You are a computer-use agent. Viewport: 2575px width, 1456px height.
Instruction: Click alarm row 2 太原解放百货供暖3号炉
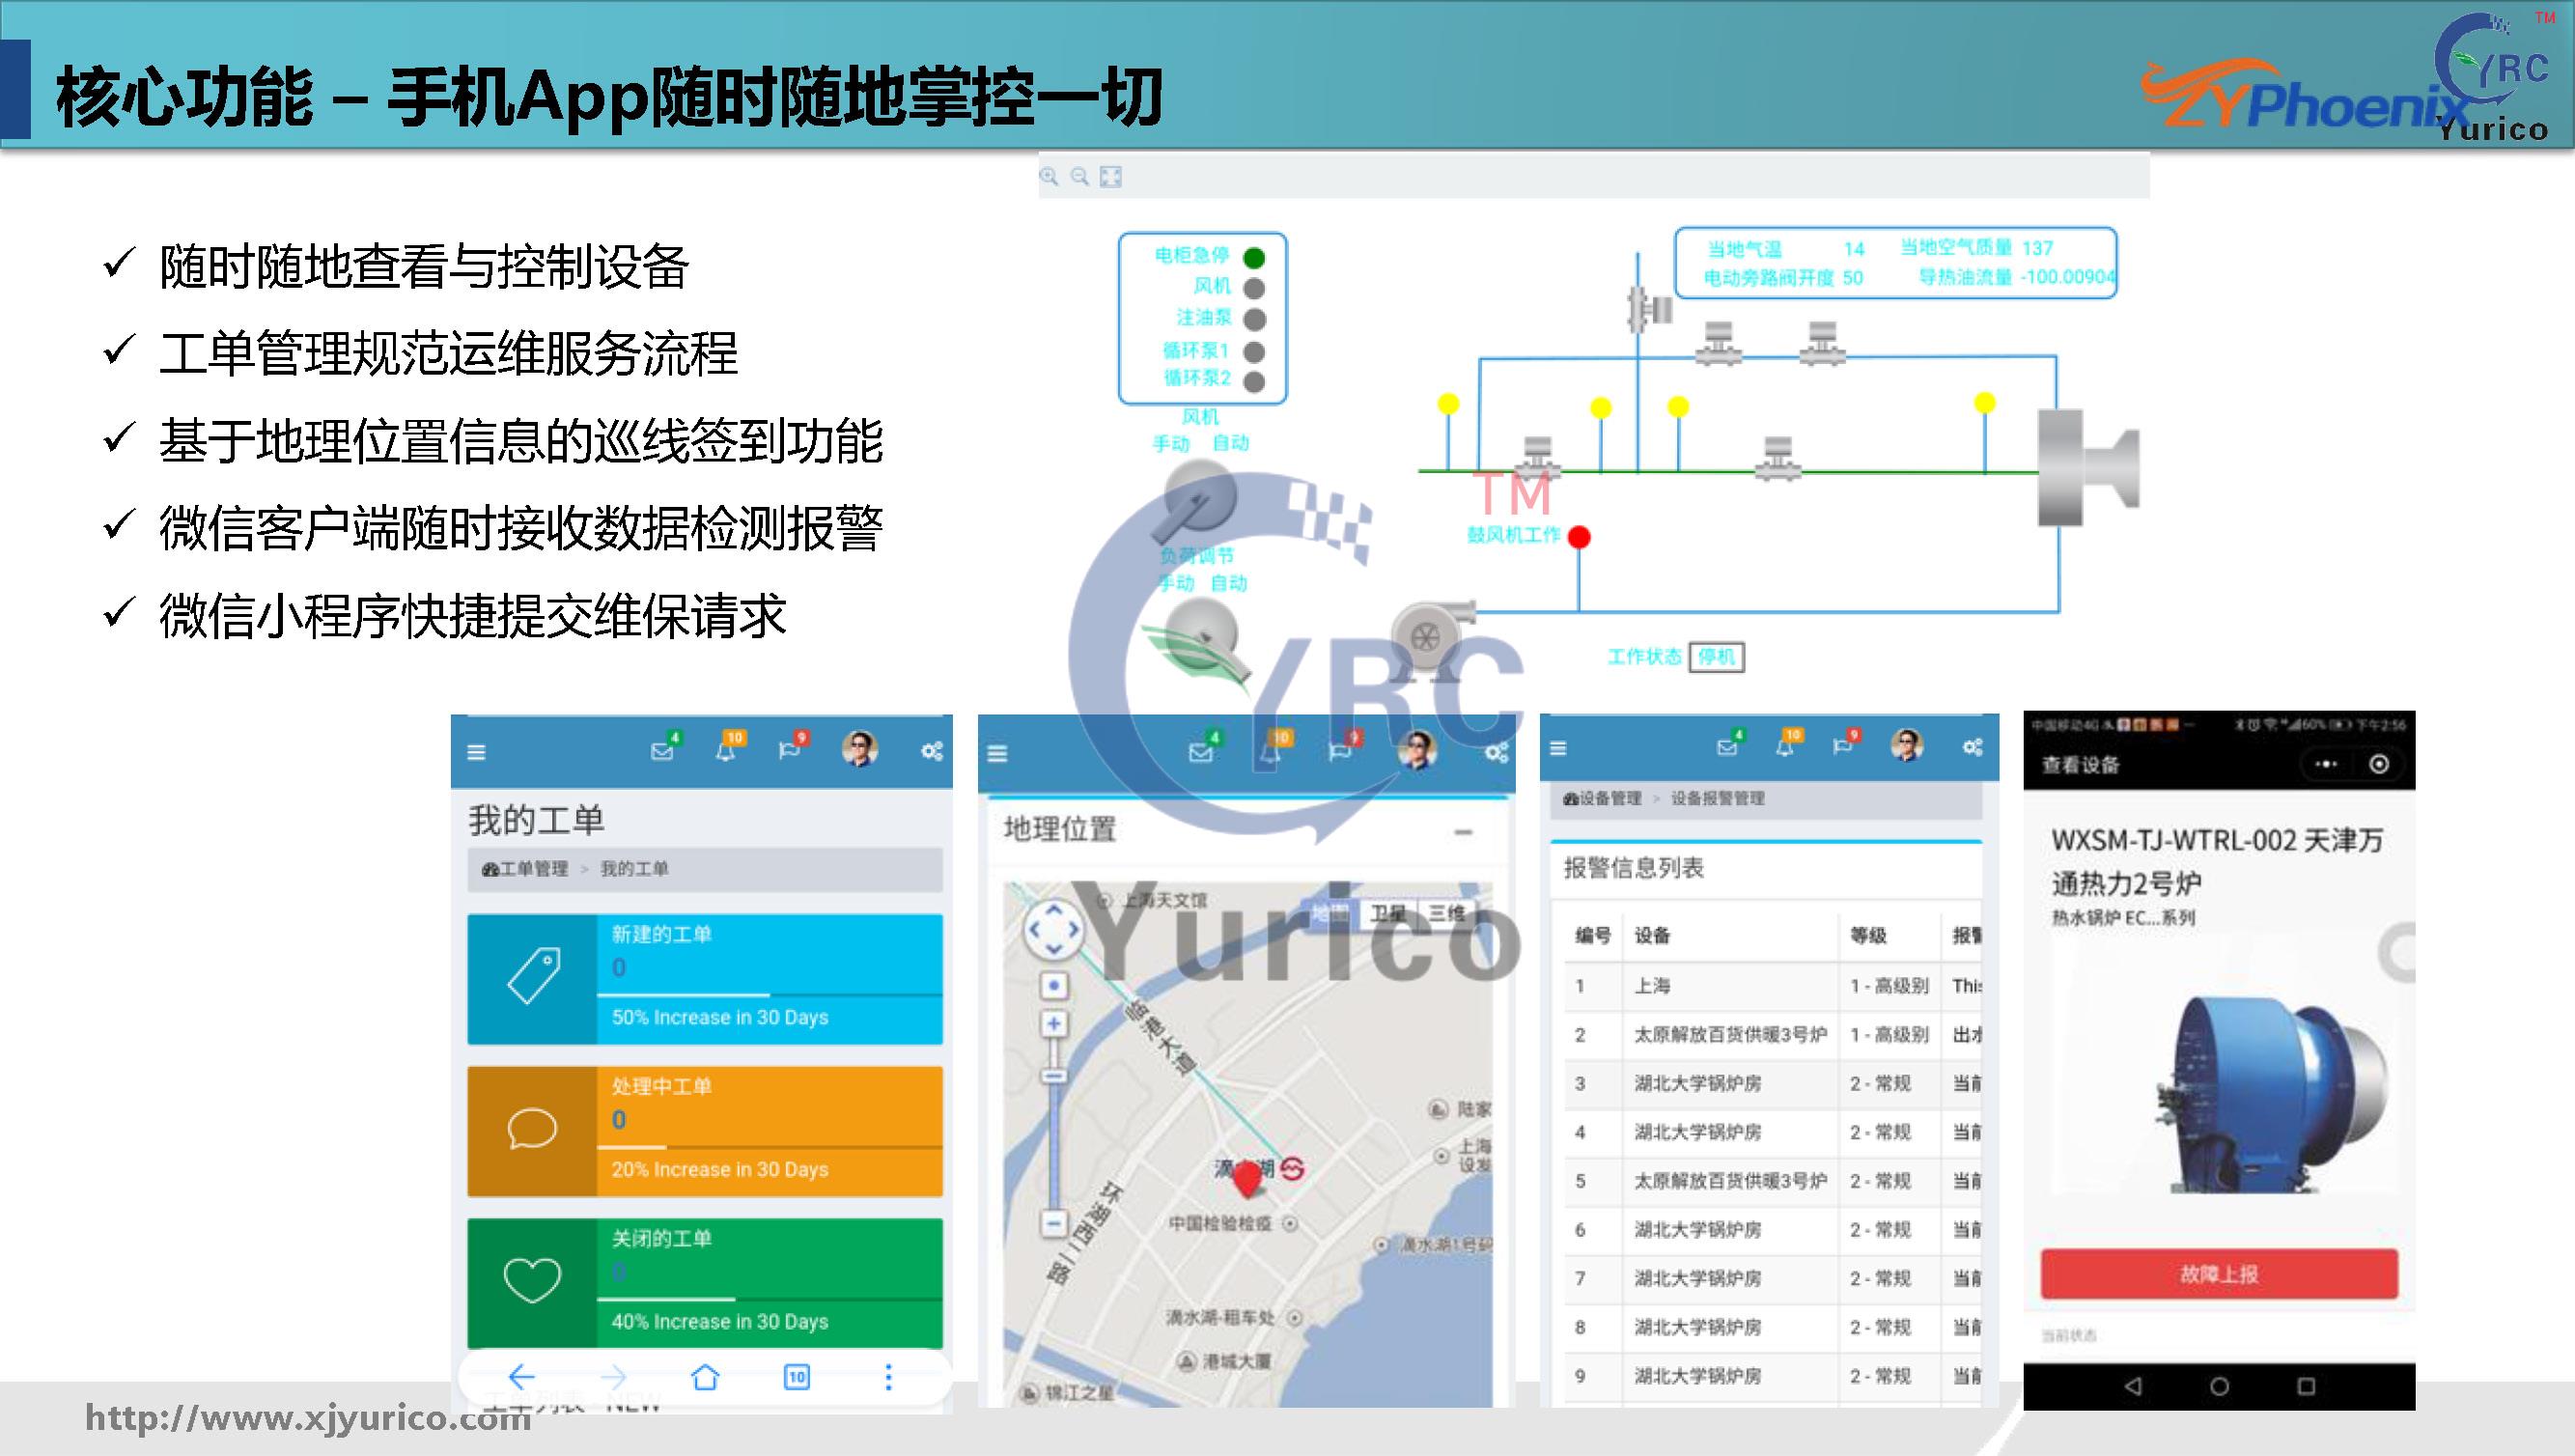coord(1730,1035)
